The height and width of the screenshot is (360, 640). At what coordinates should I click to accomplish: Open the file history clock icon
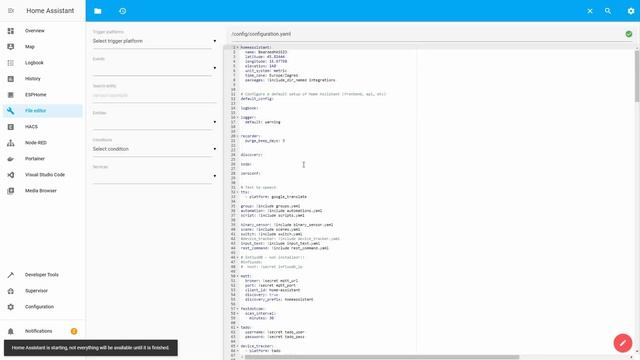[122, 11]
